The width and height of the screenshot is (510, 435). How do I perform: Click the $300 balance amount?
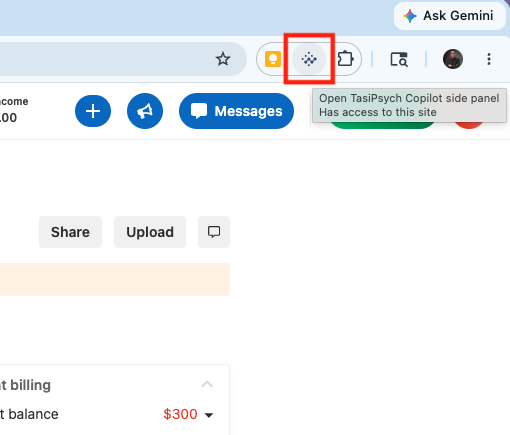[x=180, y=414]
